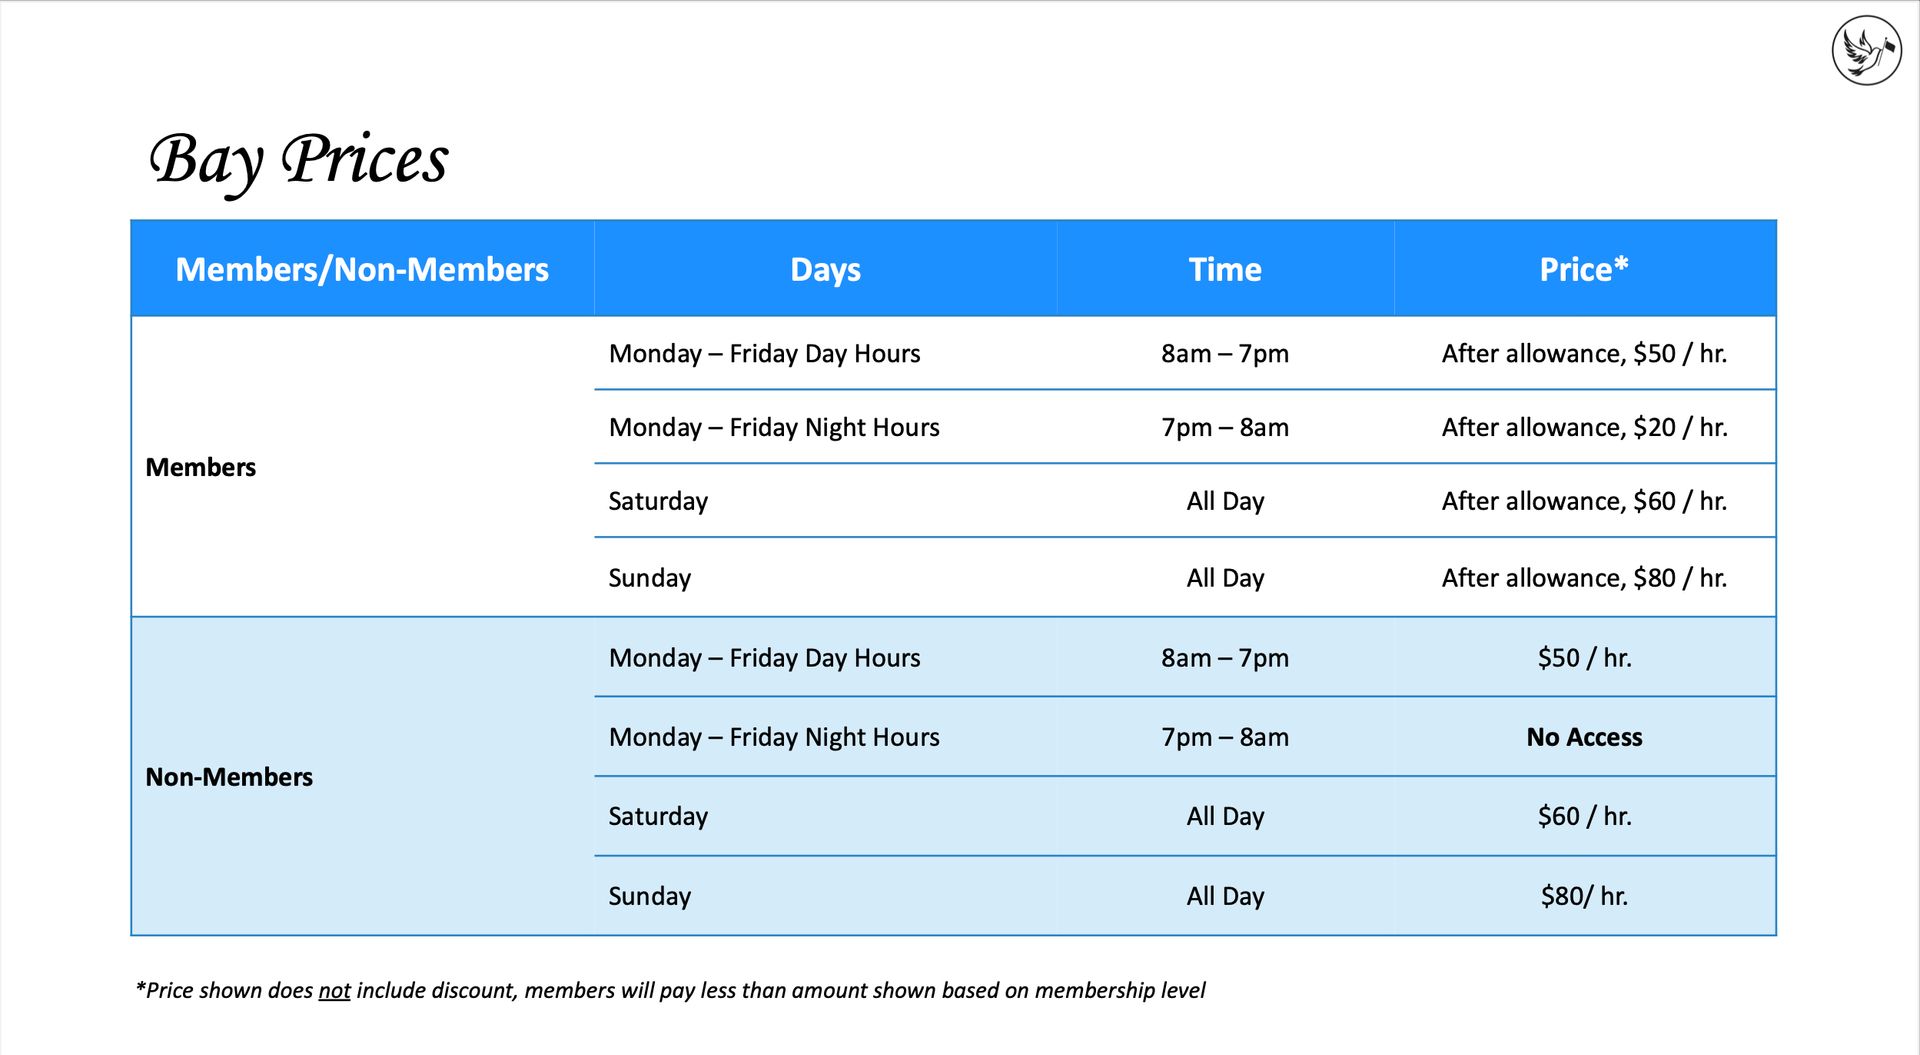Viewport: 1920px width, 1055px height.
Task: Click Non-Members $60 / hr. price cell
Action: (x=1584, y=816)
